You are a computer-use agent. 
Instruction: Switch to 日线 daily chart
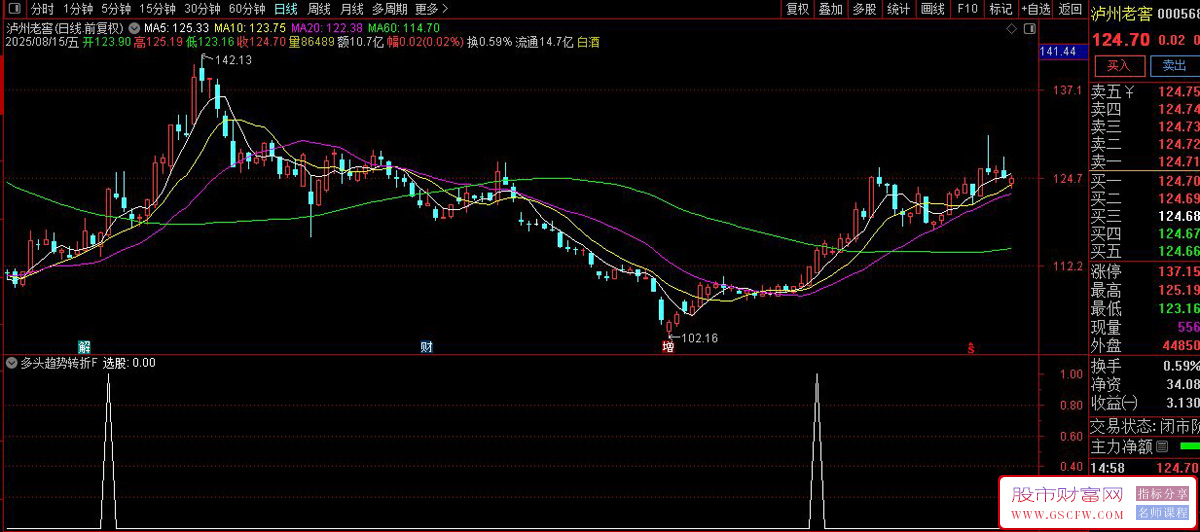tap(286, 9)
